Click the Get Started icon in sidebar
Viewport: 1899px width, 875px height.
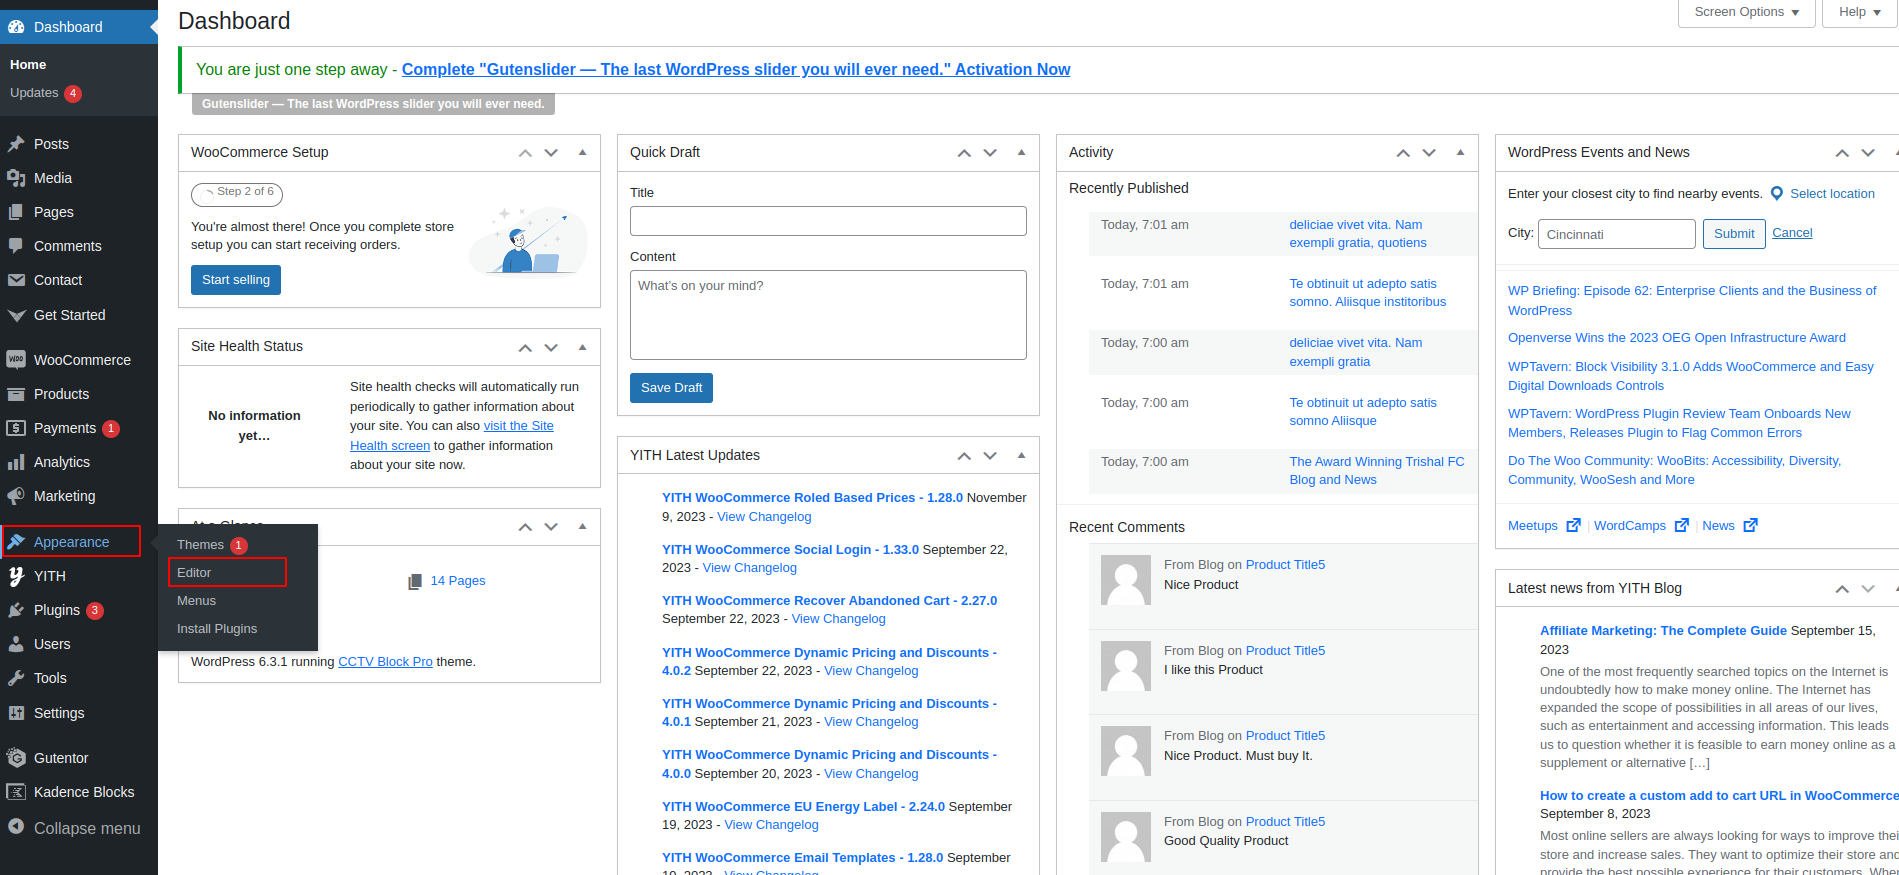[x=16, y=315]
